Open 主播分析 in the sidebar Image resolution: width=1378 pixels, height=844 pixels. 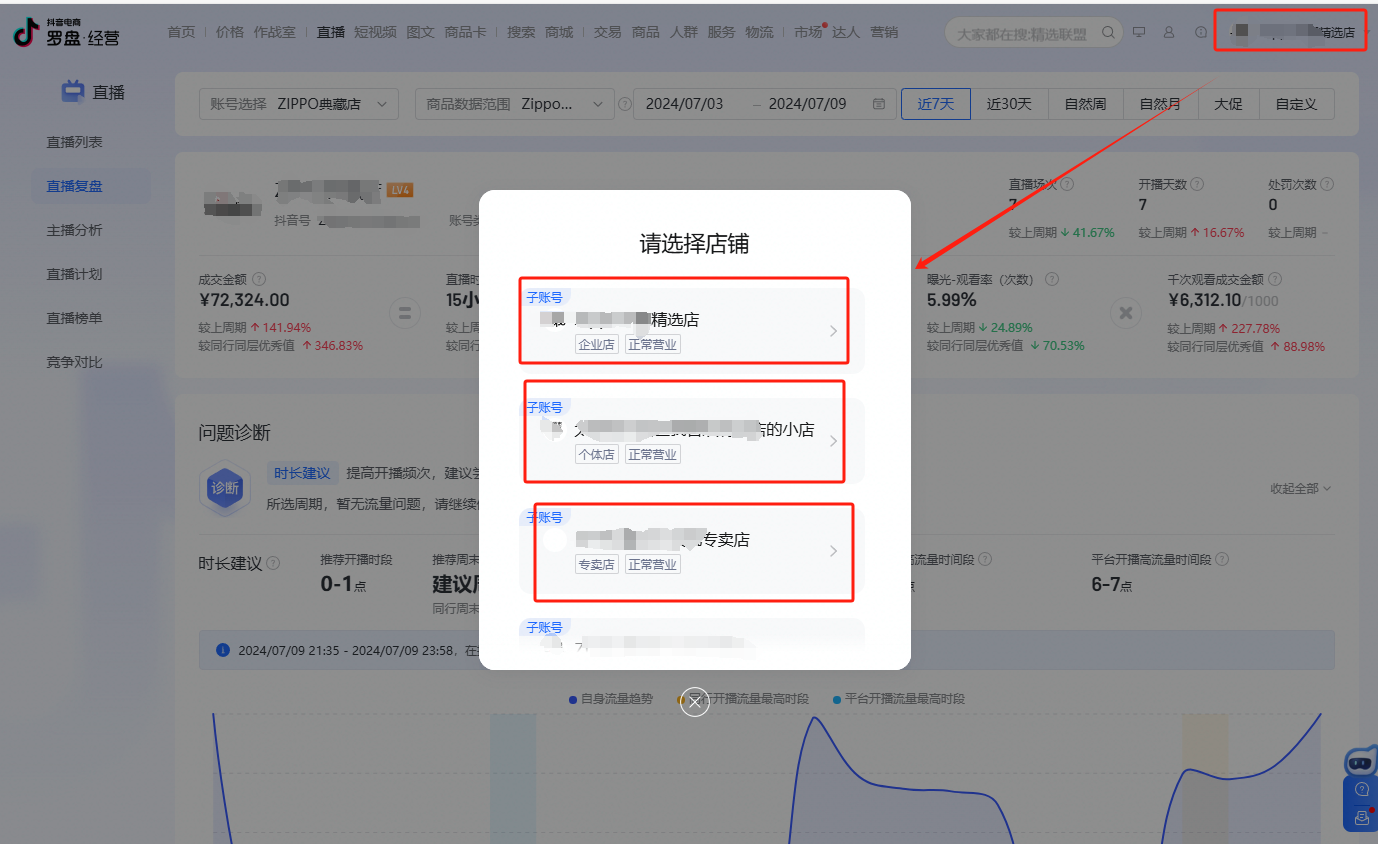tap(74, 230)
